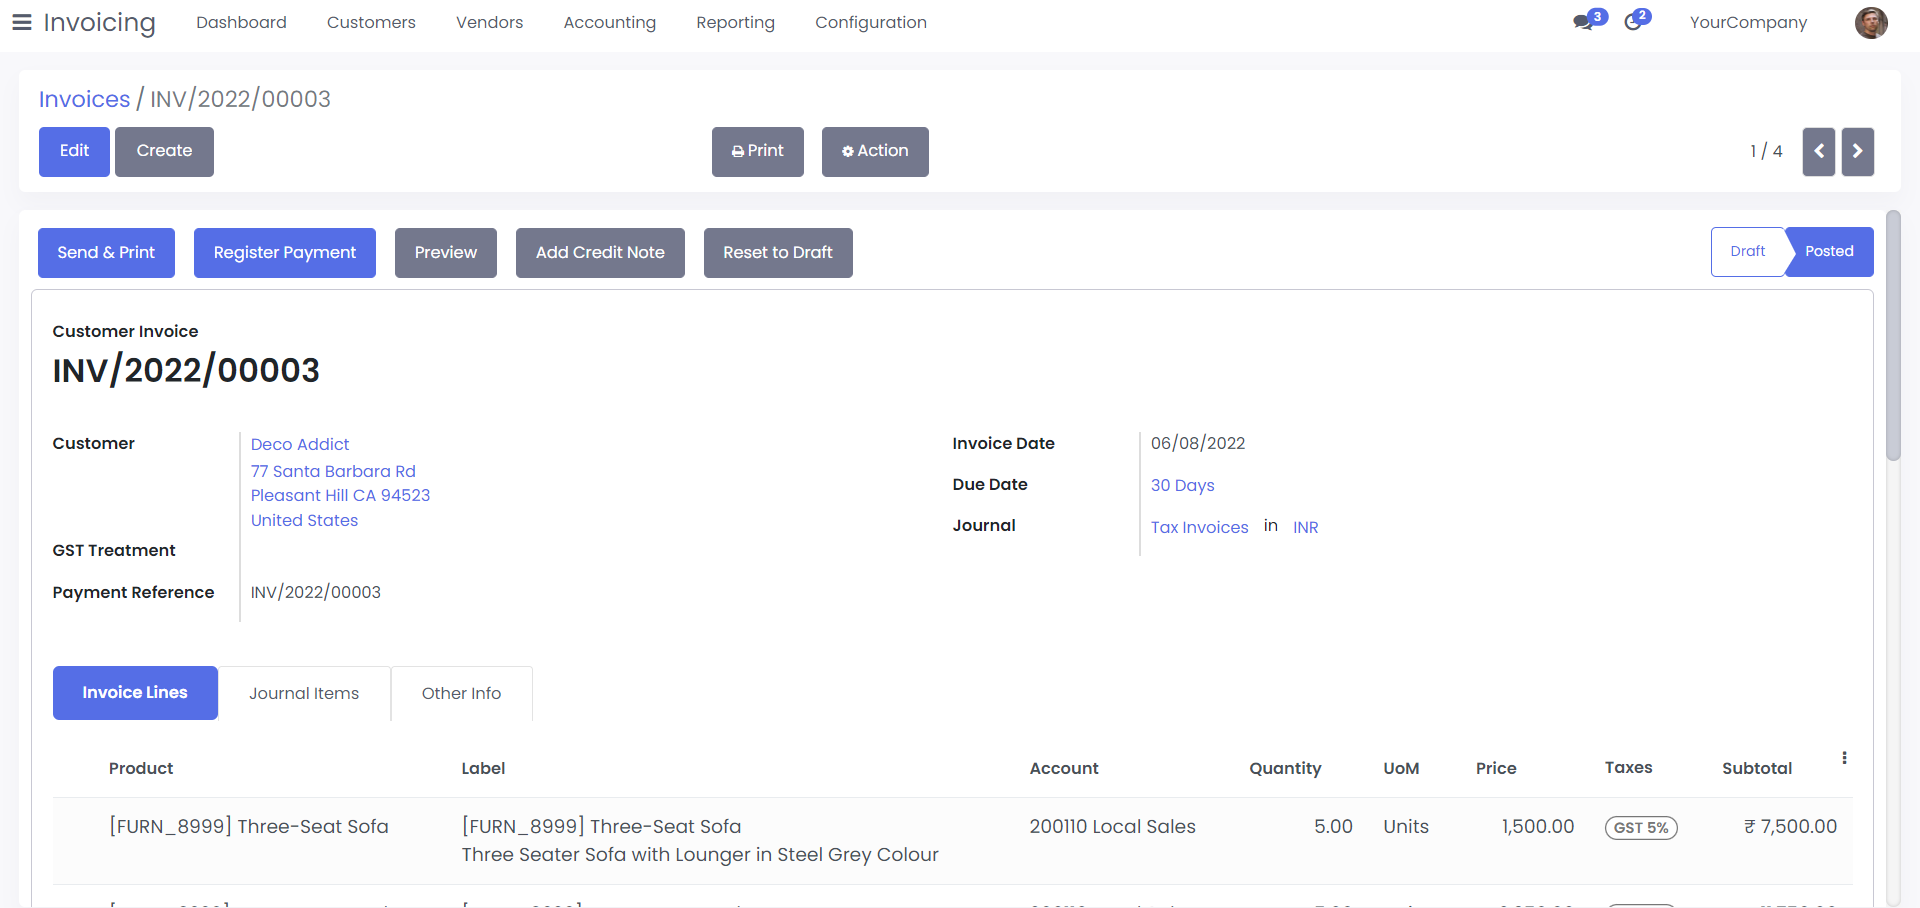1920x908 pixels.
Task: Open Tax Invoices journal link
Action: [x=1199, y=527]
